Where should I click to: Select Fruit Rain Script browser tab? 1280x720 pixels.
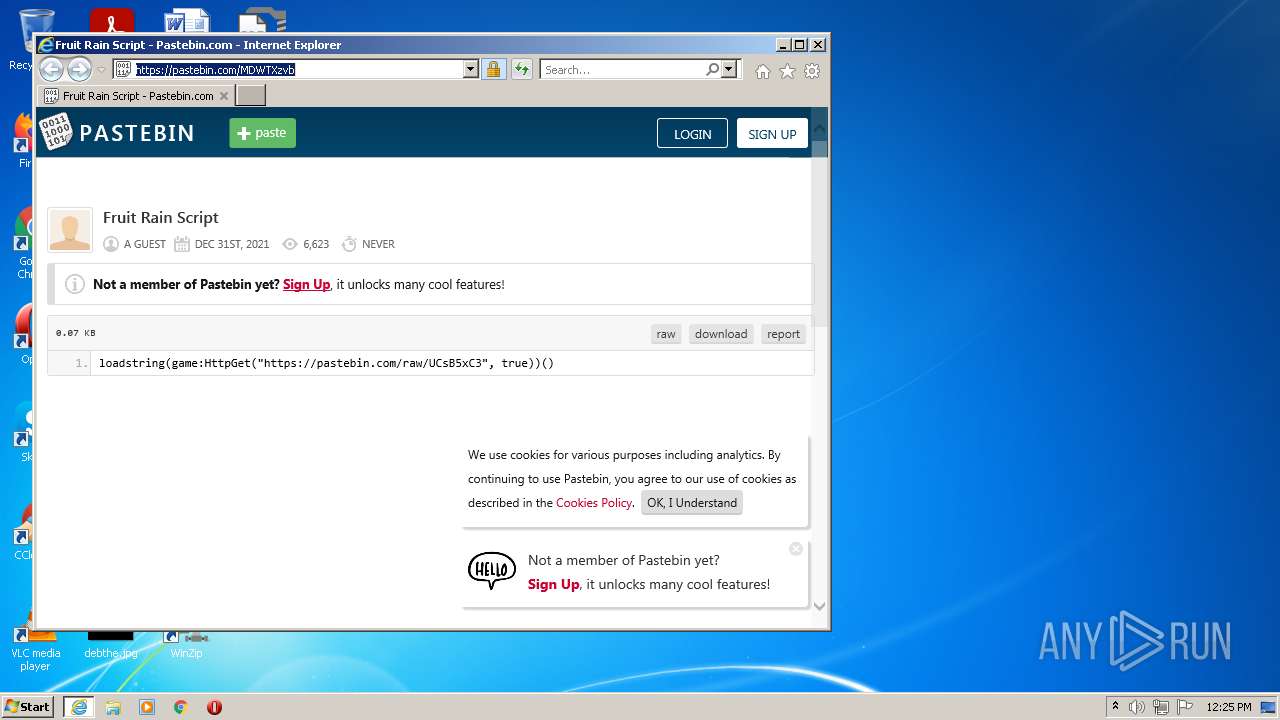tap(136, 96)
